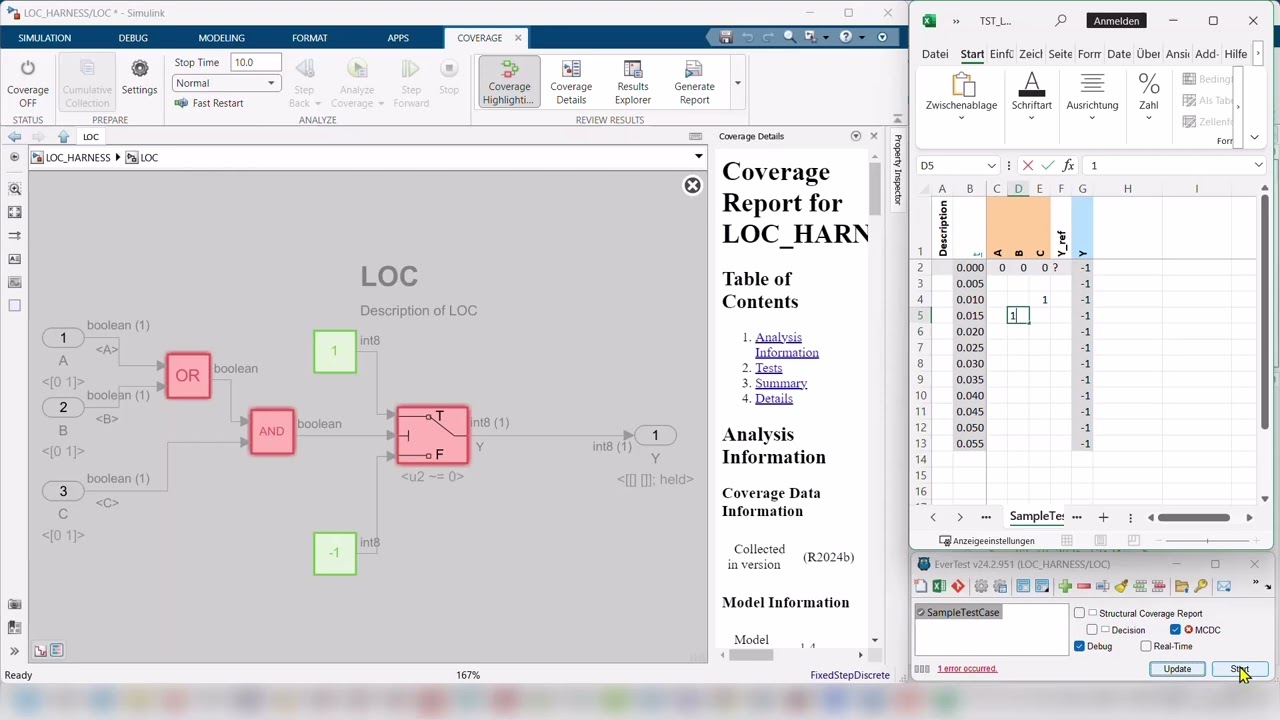Open simulation mode dropdown showing Normal
Viewport: 1280px width, 720px height.
(225, 83)
